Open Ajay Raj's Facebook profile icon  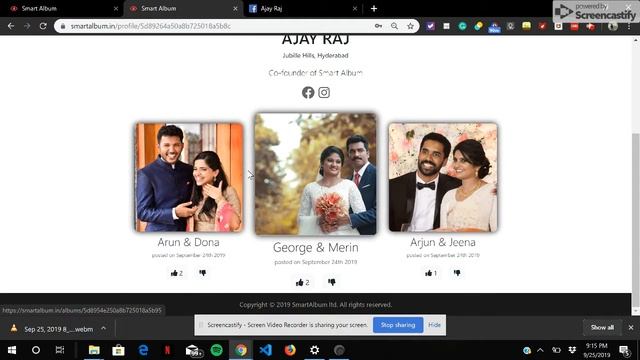pyautogui.click(x=308, y=93)
